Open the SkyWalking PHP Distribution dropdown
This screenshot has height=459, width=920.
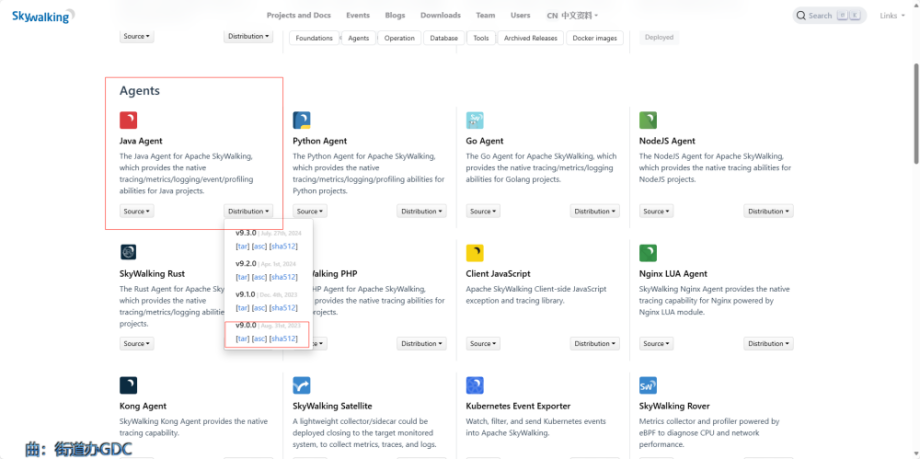(421, 344)
